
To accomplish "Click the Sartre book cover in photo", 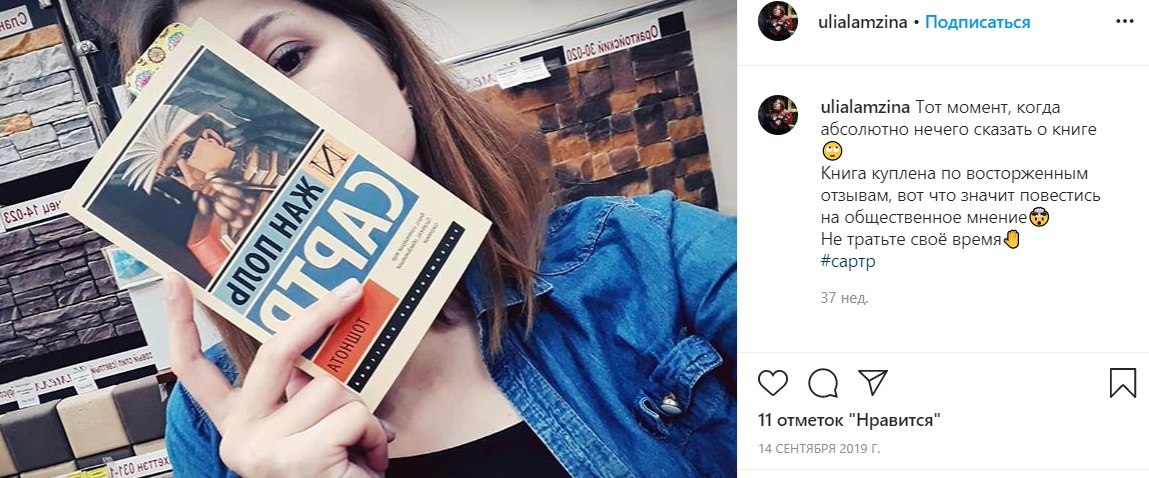I will tap(277, 213).
